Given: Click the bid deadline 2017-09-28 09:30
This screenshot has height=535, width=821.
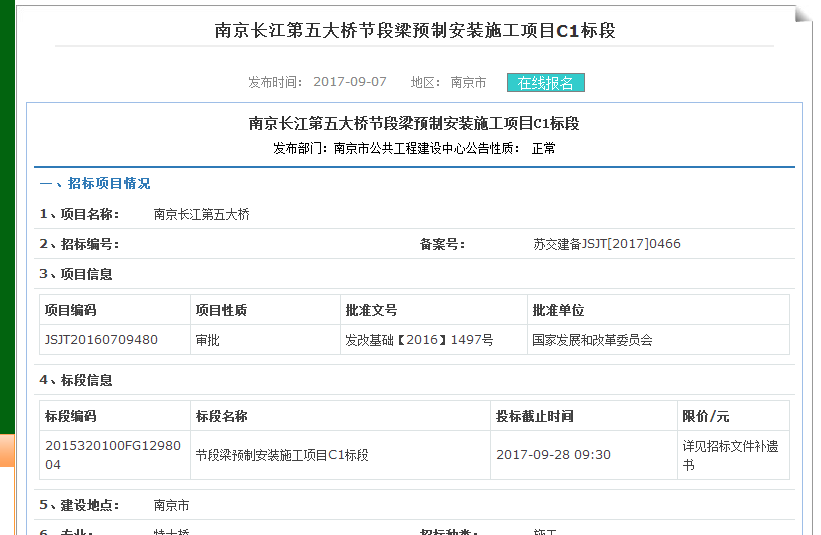Looking at the screenshot, I should pyautogui.click(x=553, y=455).
